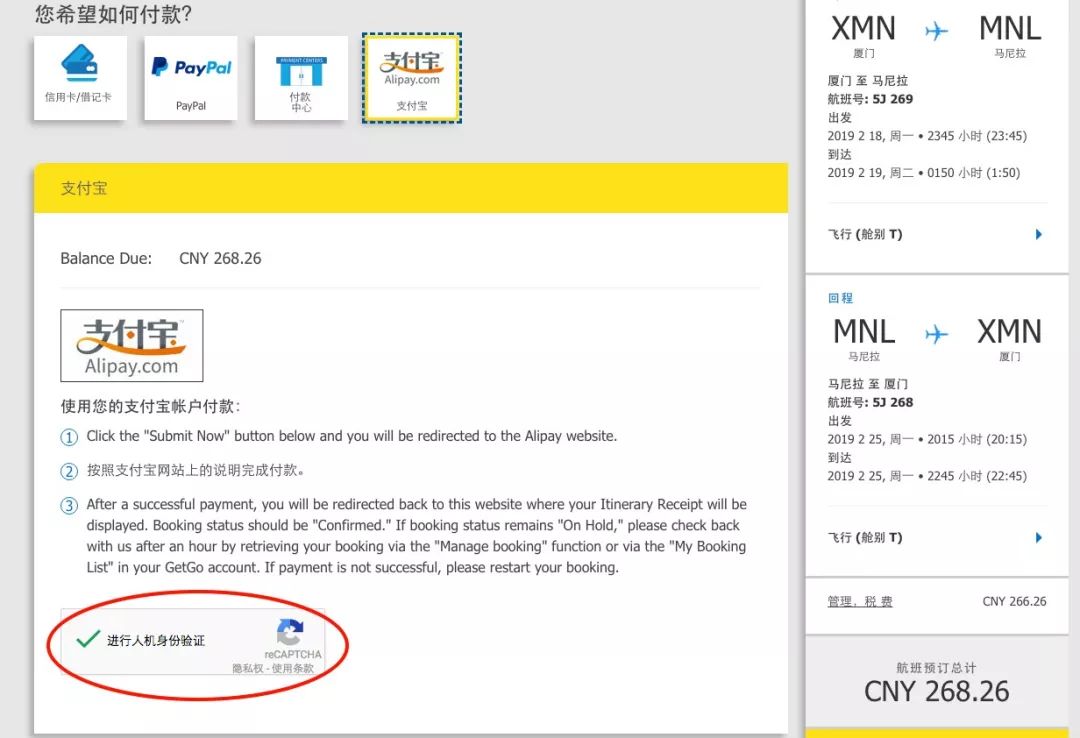Select the payment center (付款中心) option
Viewport: 1080px width, 738px height.
pos(301,78)
